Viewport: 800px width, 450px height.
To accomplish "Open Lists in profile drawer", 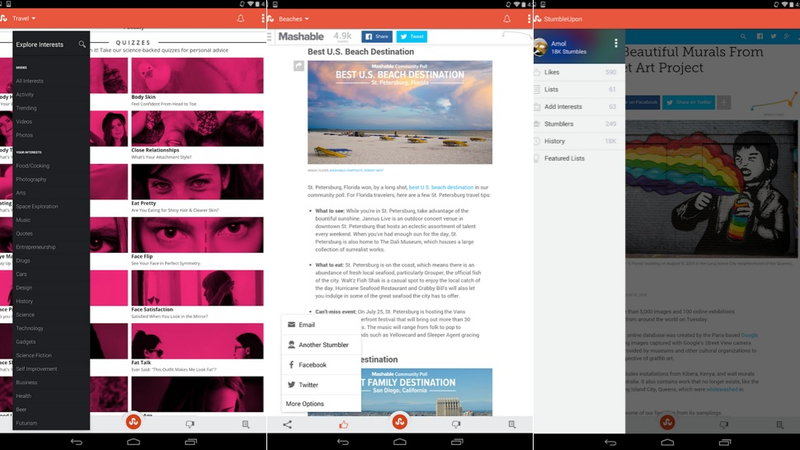I will 579,89.
